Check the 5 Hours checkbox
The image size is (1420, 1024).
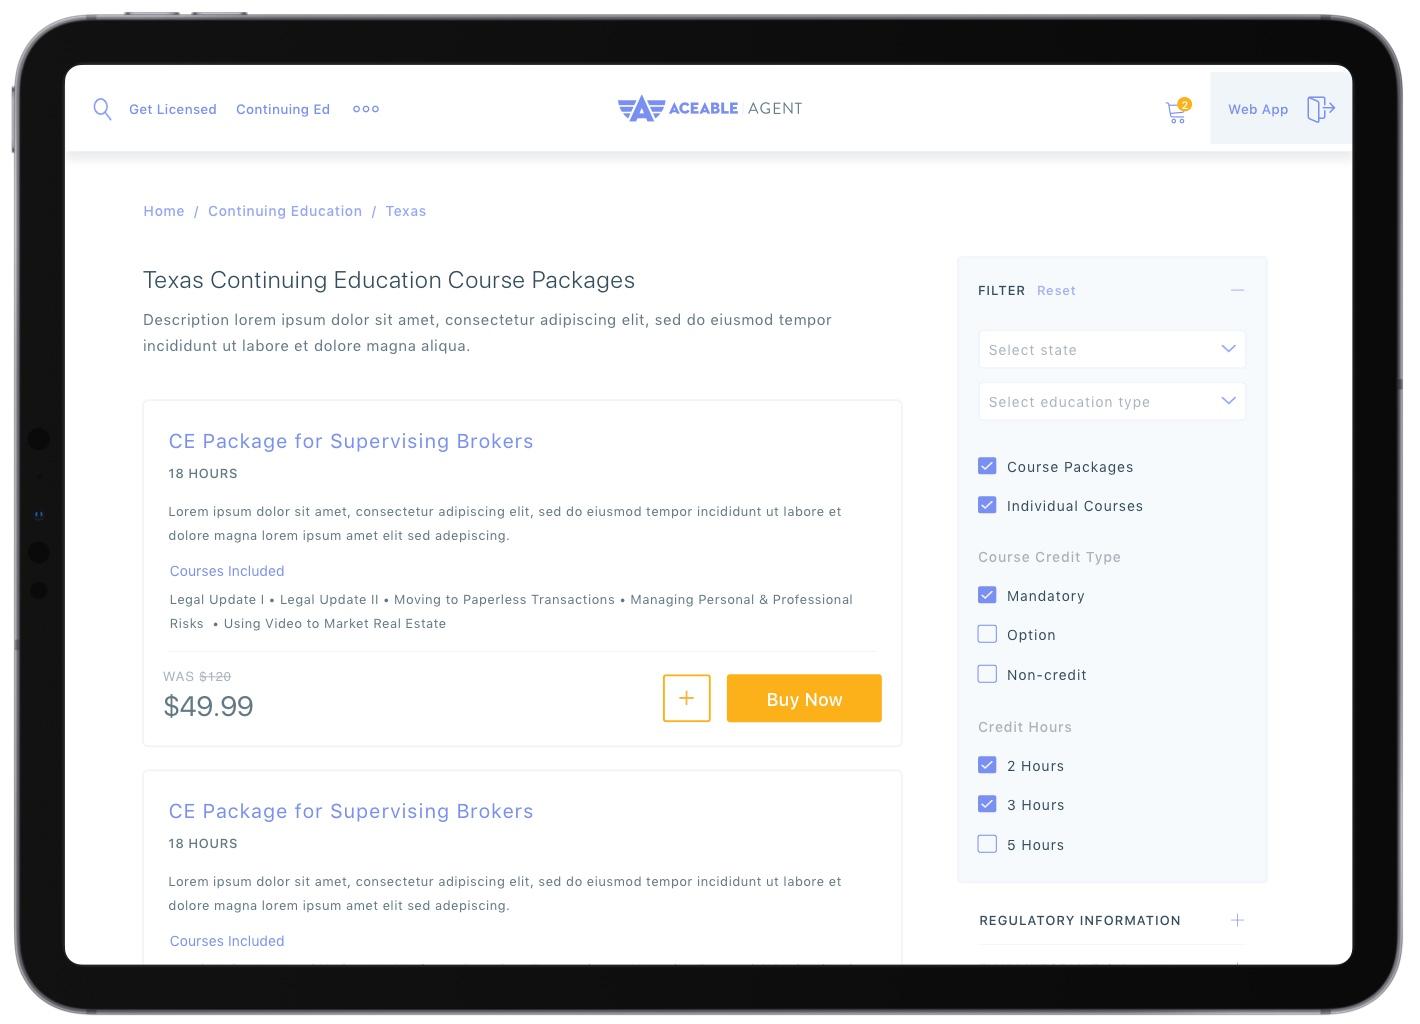(987, 844)
